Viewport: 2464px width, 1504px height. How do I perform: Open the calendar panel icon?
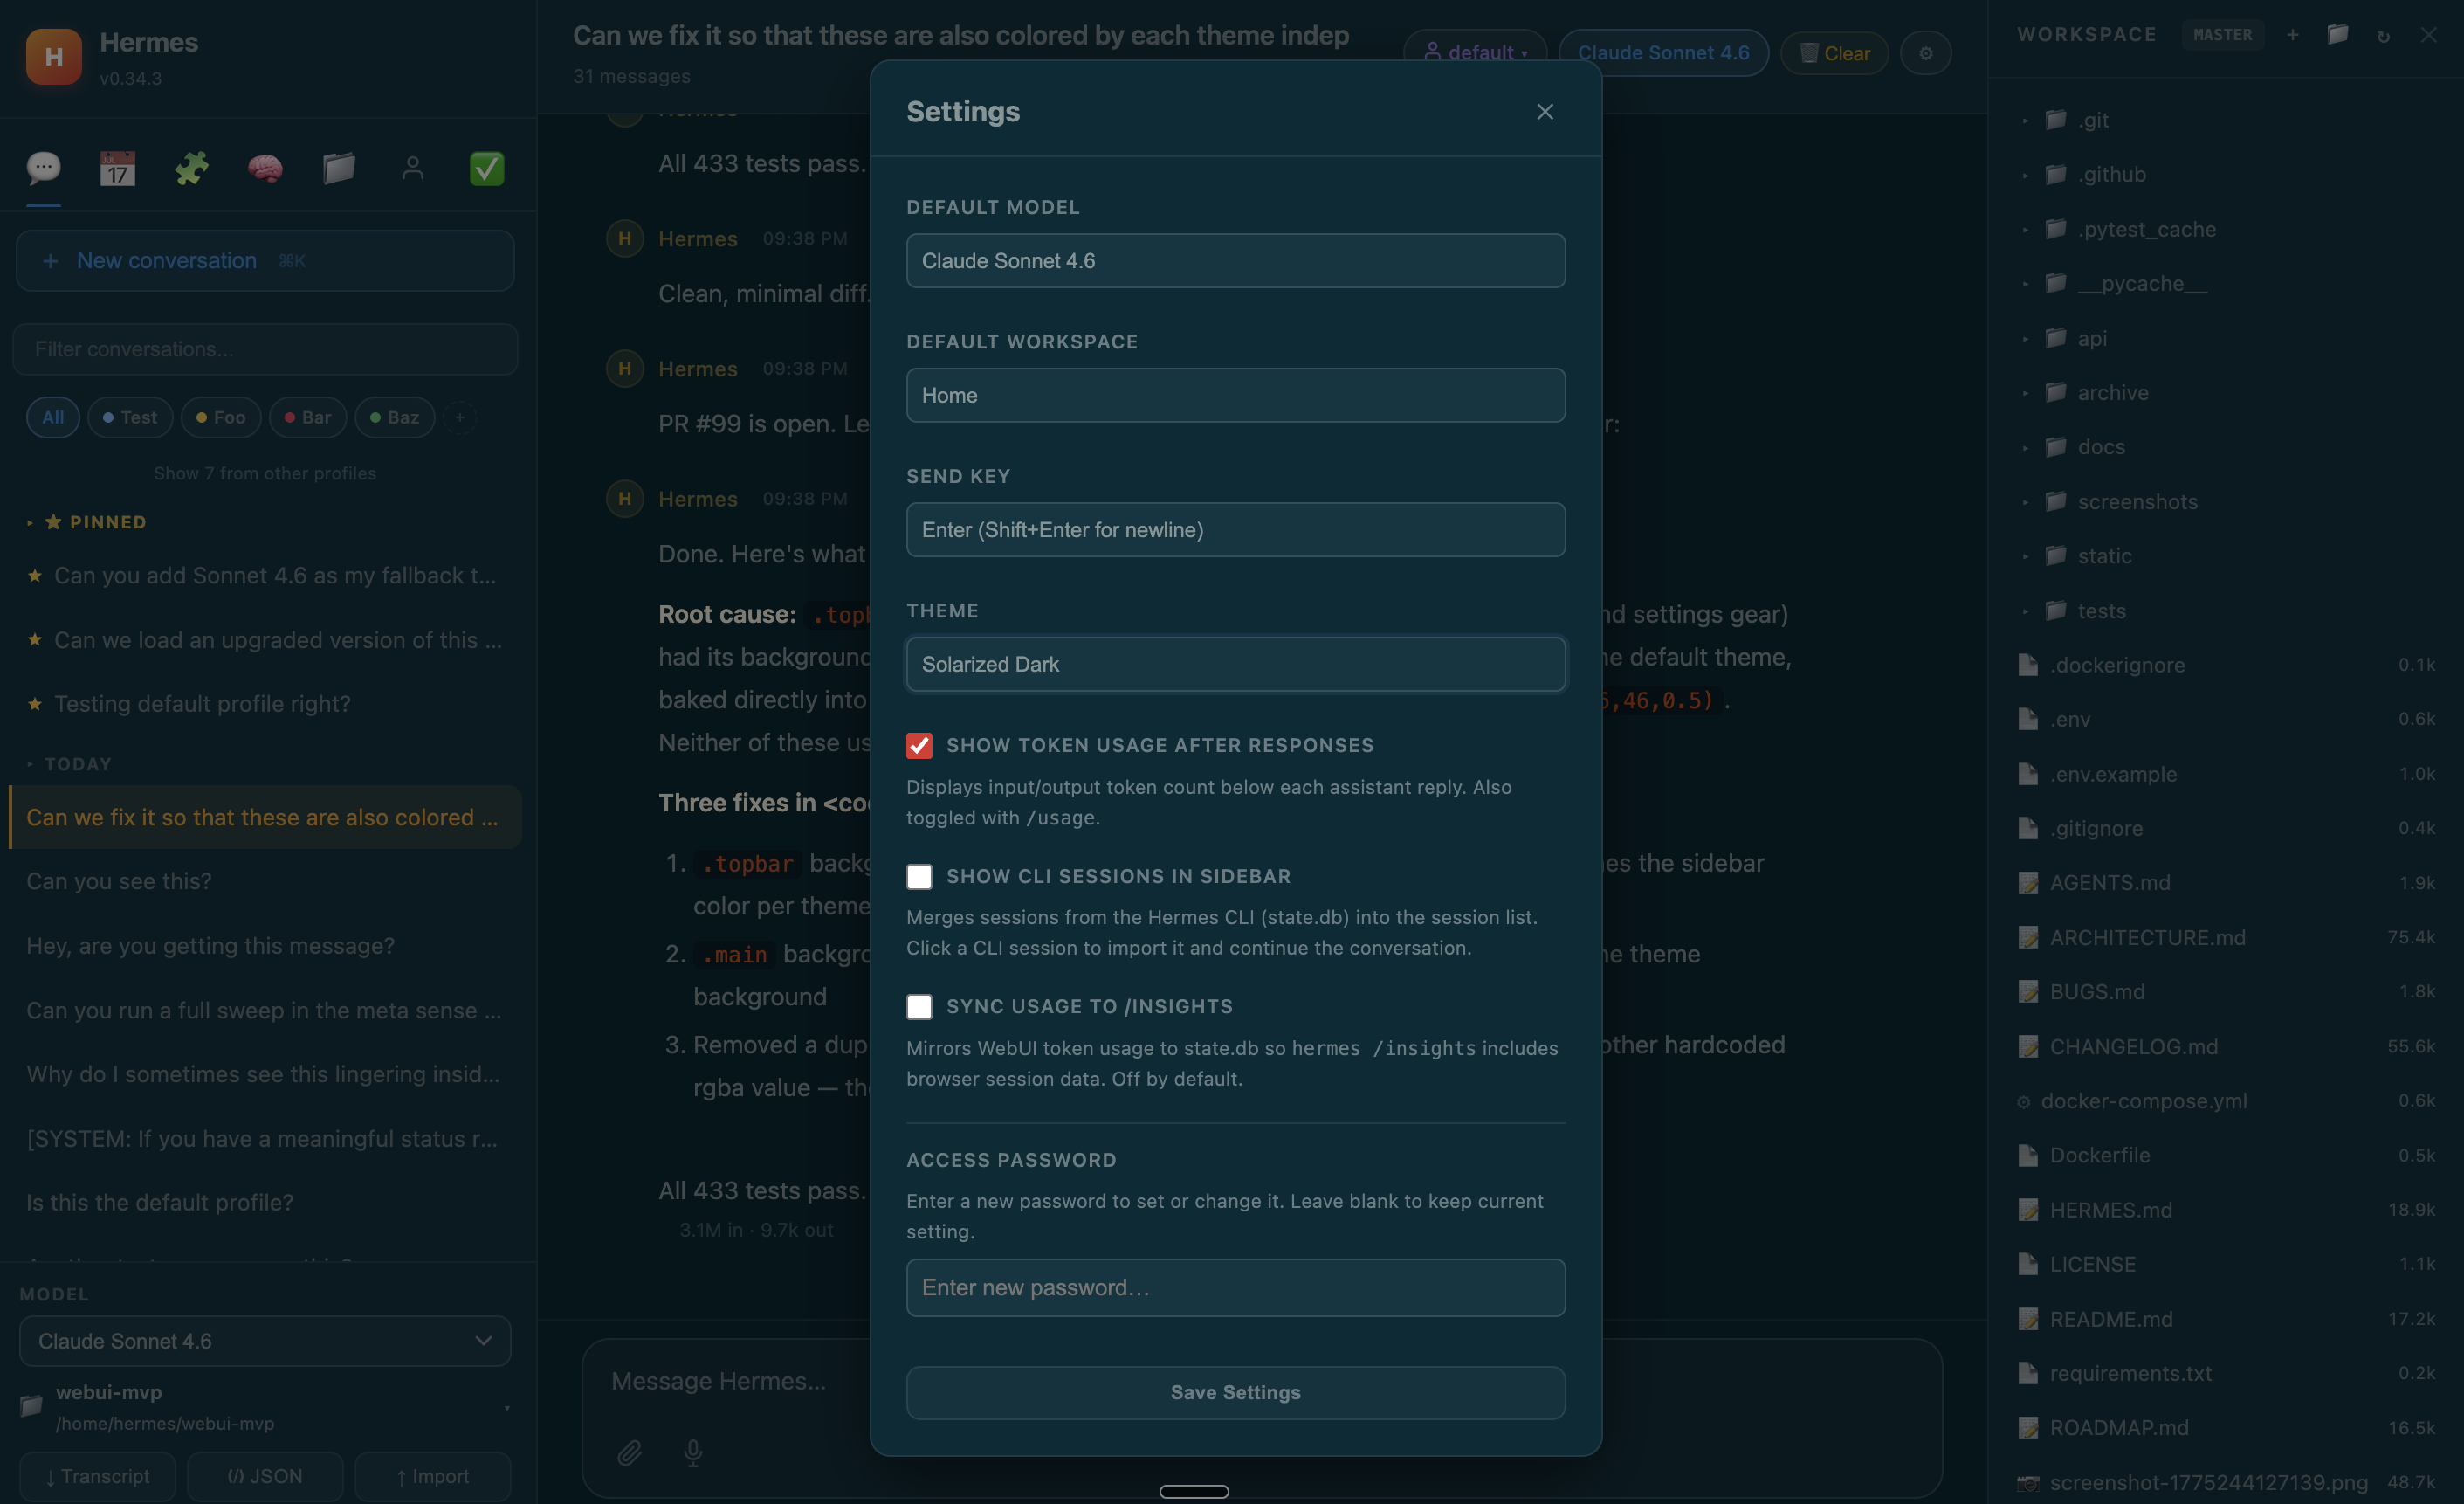117,168
